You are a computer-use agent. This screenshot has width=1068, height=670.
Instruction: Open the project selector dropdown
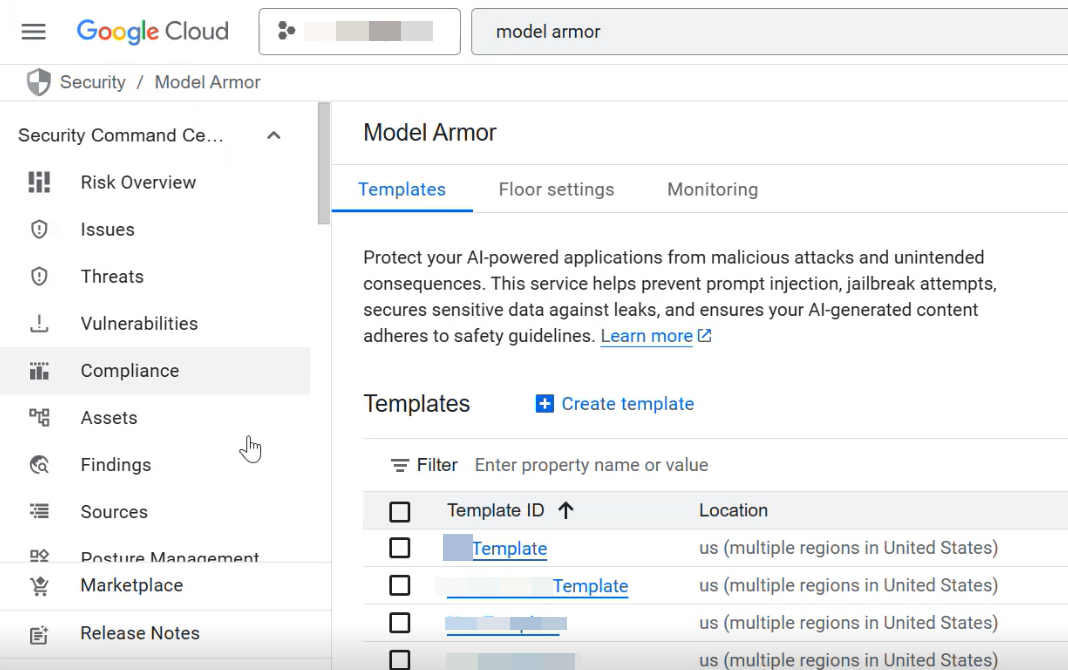click(x=359, y=32)
